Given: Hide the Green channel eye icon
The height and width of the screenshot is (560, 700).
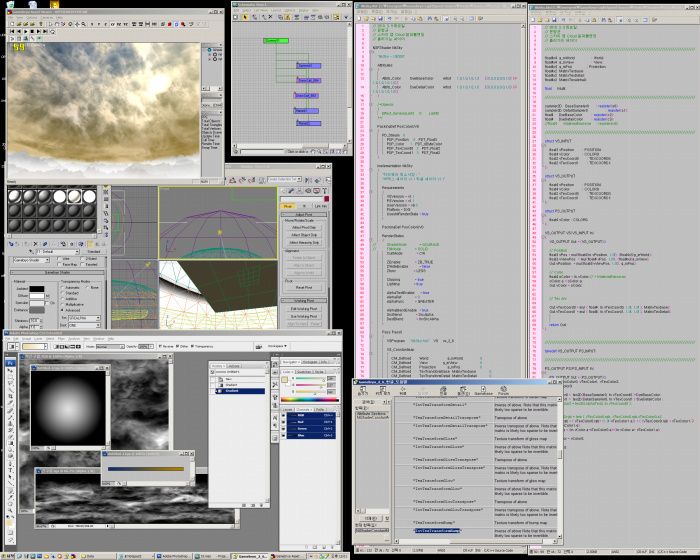Looking at the screenshot, I should 283,429.
